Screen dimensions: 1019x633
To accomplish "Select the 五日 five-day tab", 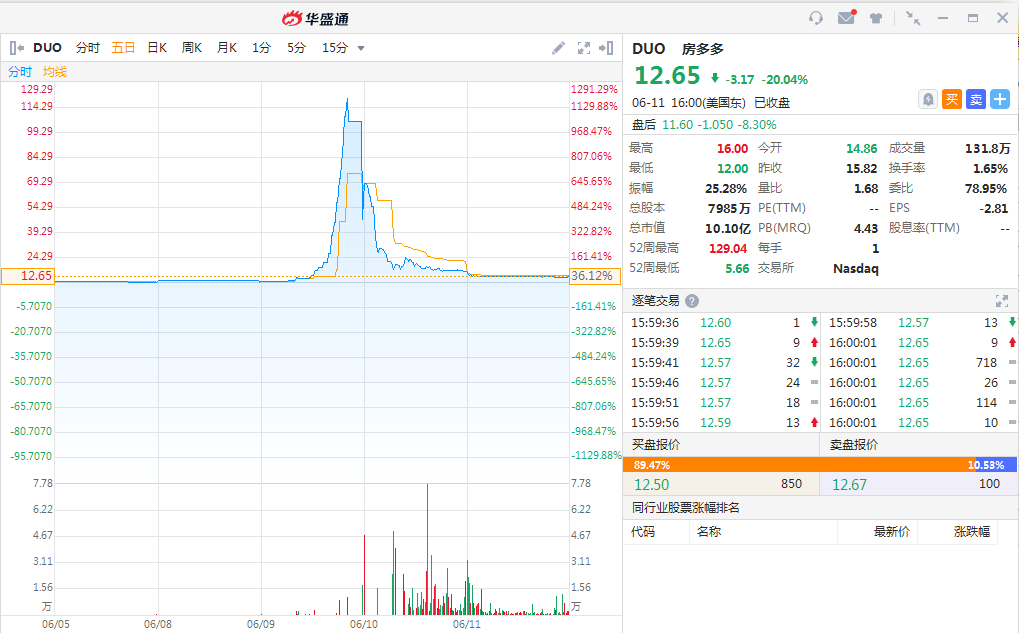I will click(x=123, y=48).
